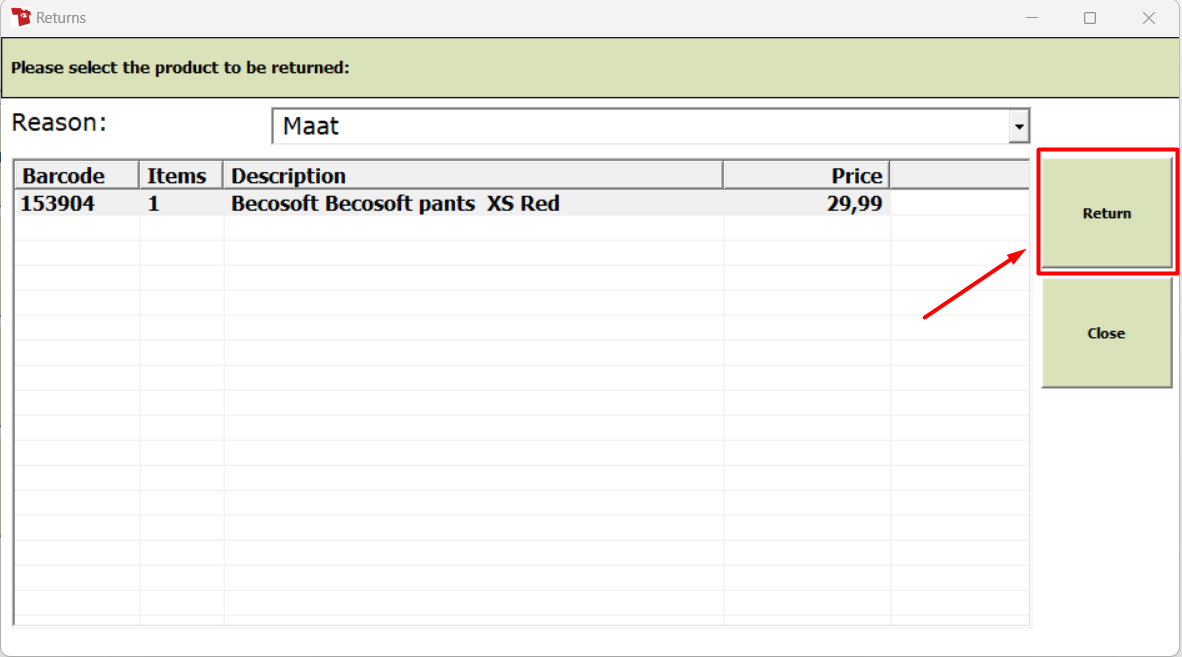Click the empty header after Price column
Image resolution: width=1182 pixels, height=657 pixels.
pyautogui.click(x=960, y=176)
